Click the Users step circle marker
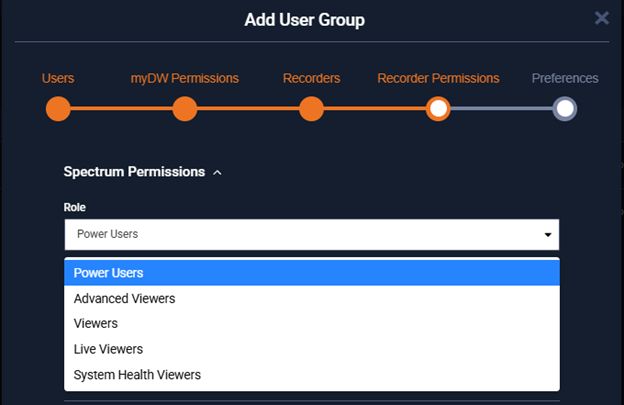The height and width of the screenshot is (405, 624). coord(58,108)
